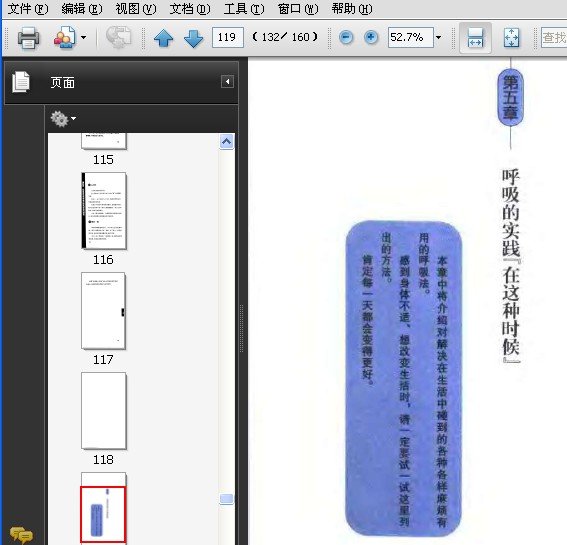Toggle the fit full page view
This screenshot has height=545, width=567.
(x=511, y=38)
